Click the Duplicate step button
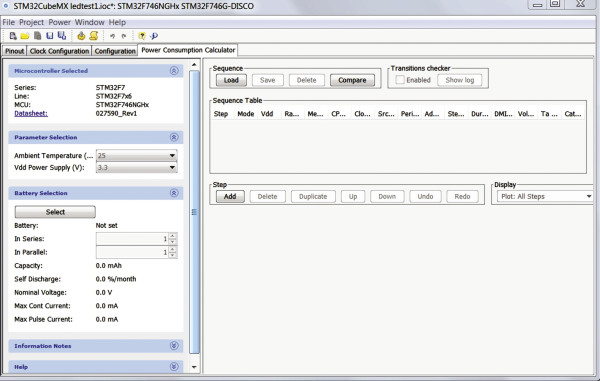 pyautogui.click(x=313, y=196)
